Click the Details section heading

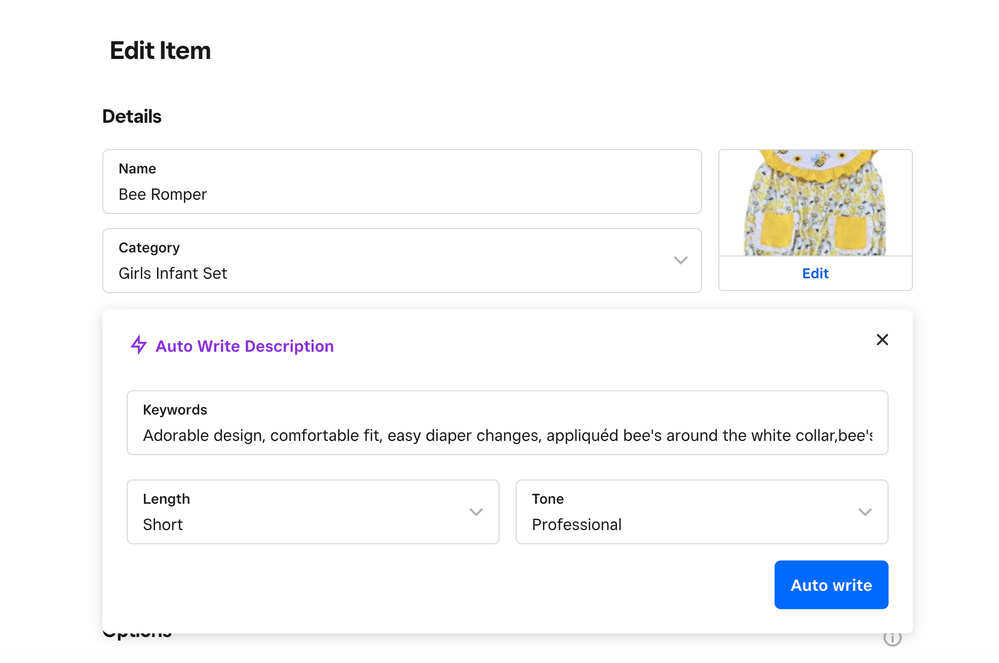[132, 116]
